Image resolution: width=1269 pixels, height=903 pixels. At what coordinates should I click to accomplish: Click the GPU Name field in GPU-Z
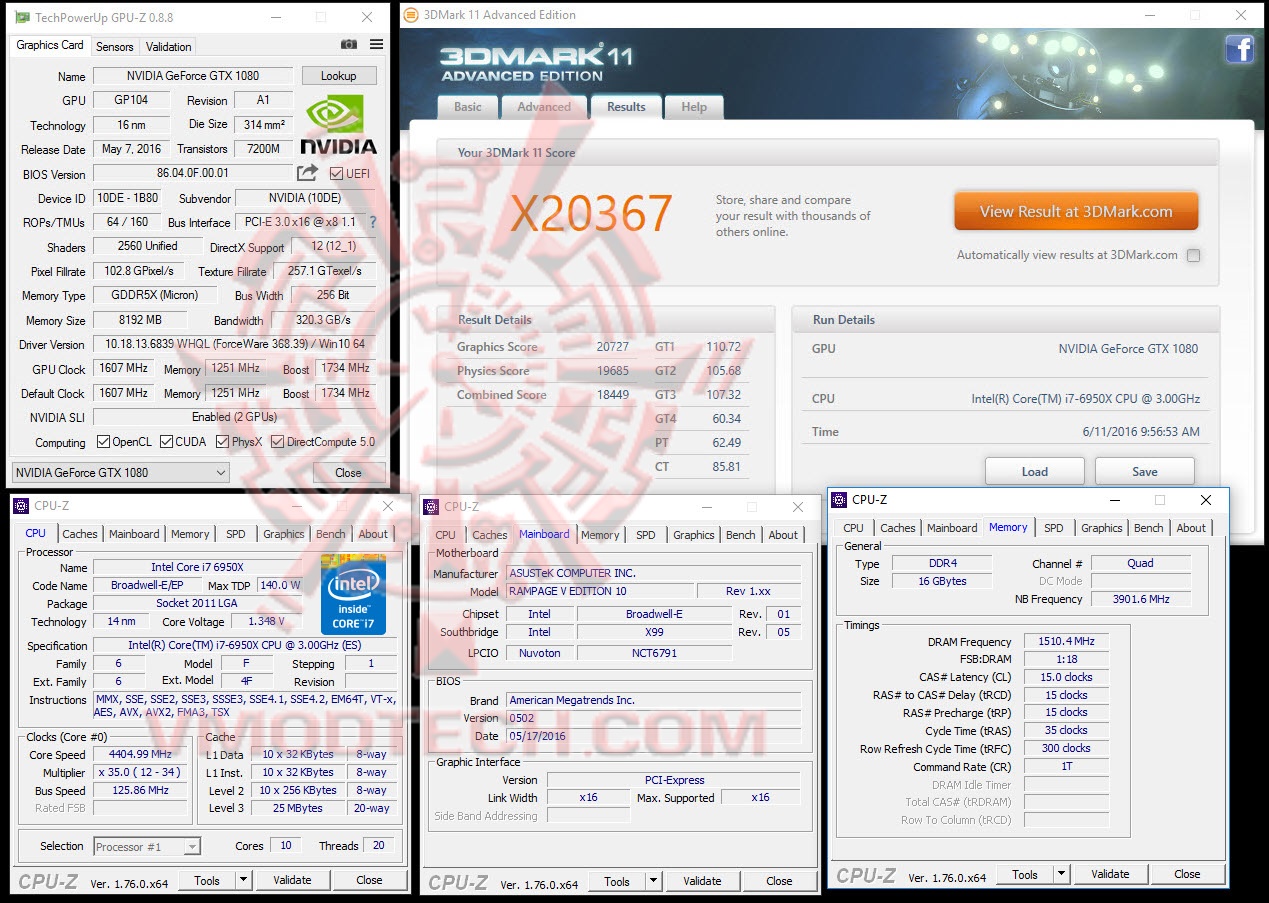tap(193, 76)
